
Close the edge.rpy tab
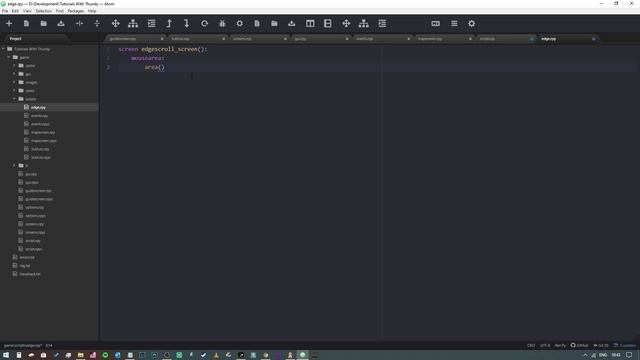[593, 39]
